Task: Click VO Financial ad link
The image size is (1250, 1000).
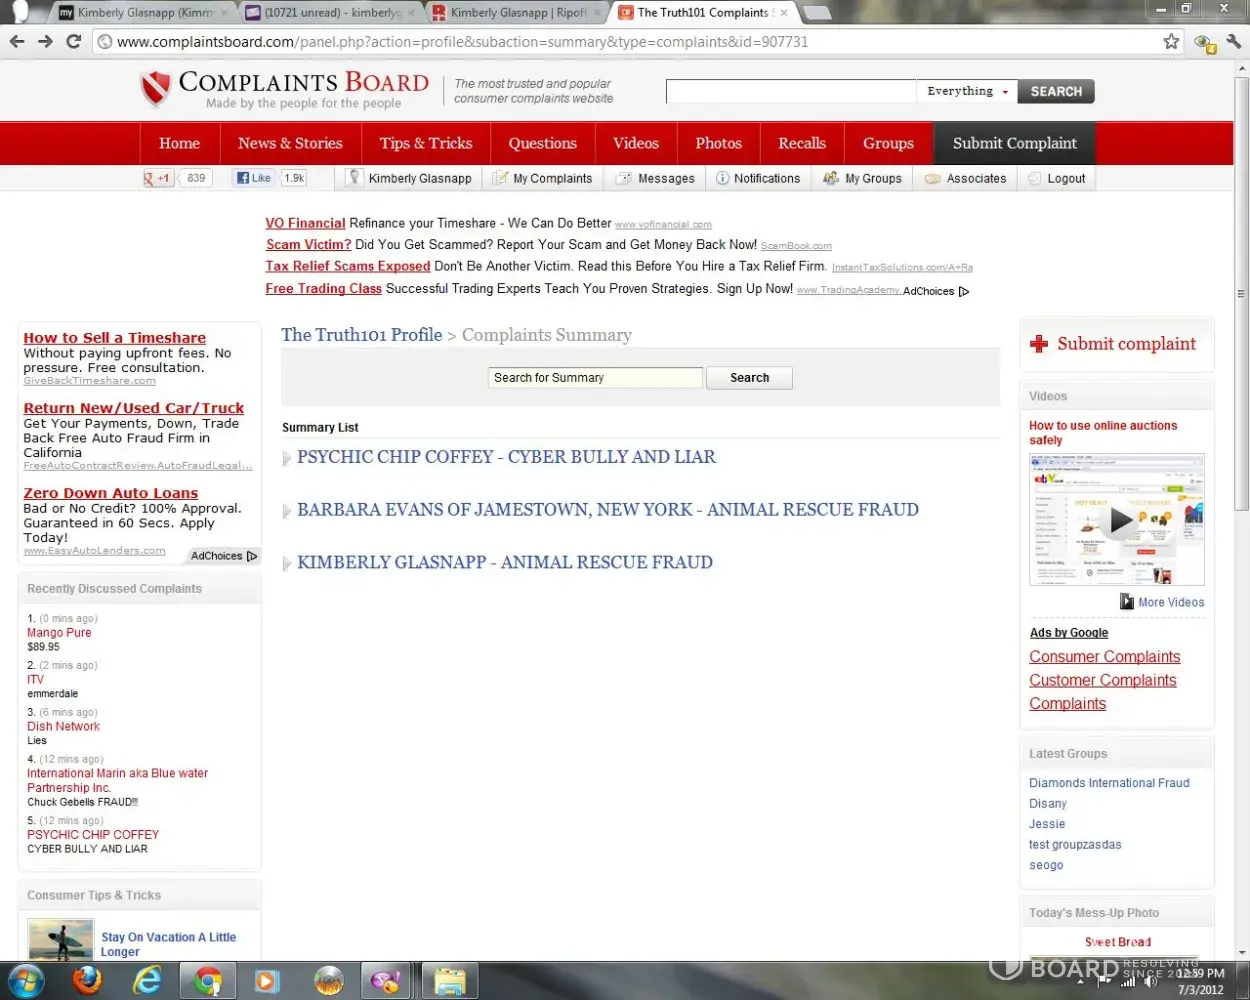Action: 305,223
